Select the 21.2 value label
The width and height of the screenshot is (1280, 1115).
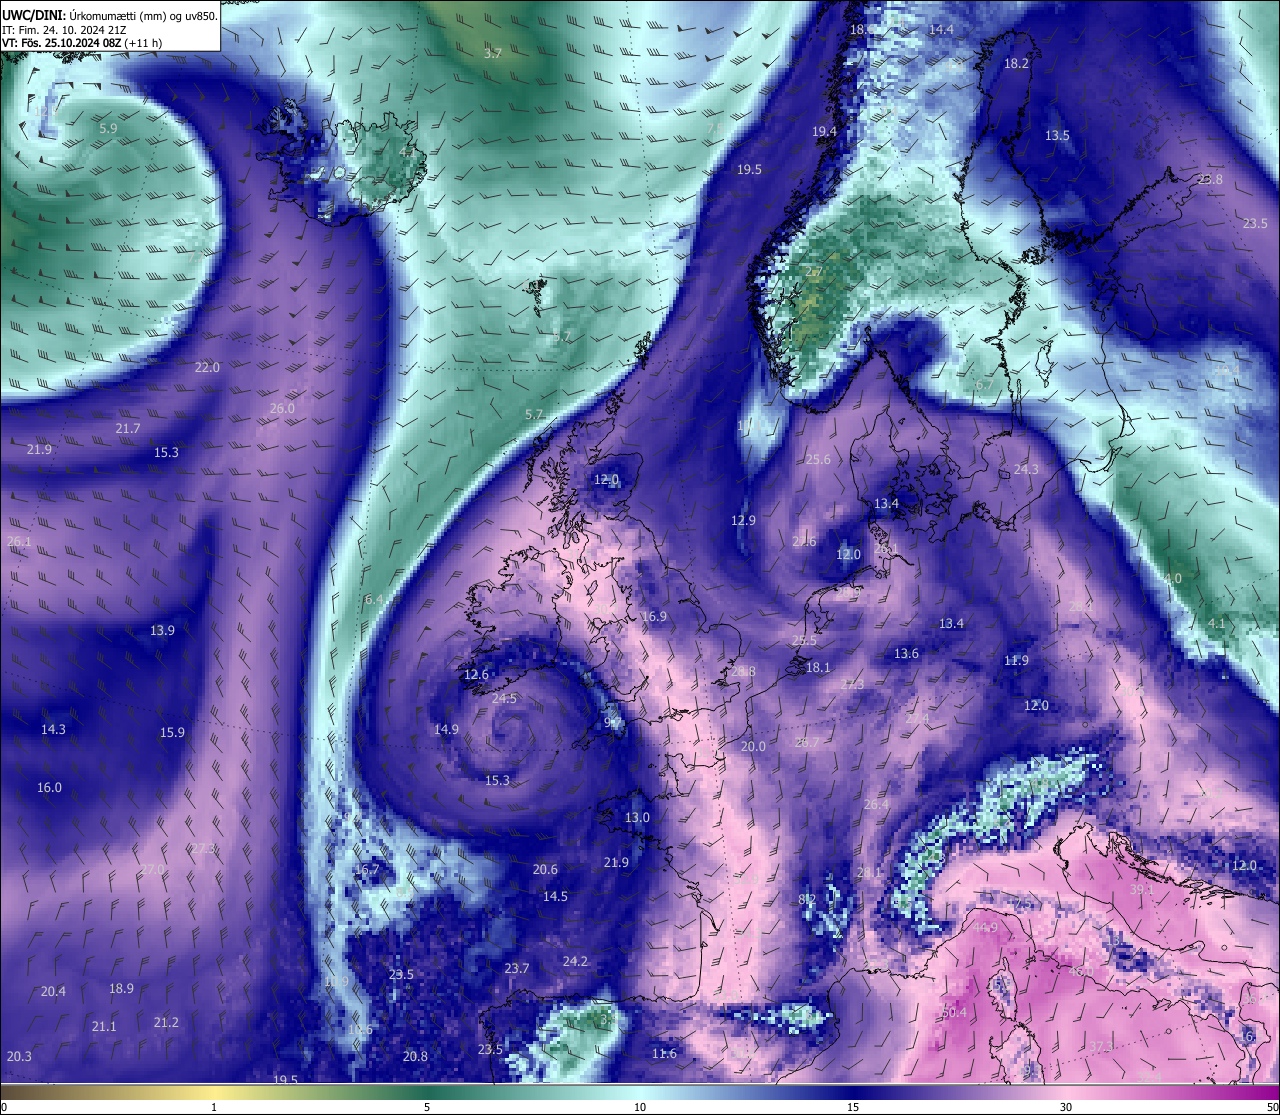(166, 1023)
